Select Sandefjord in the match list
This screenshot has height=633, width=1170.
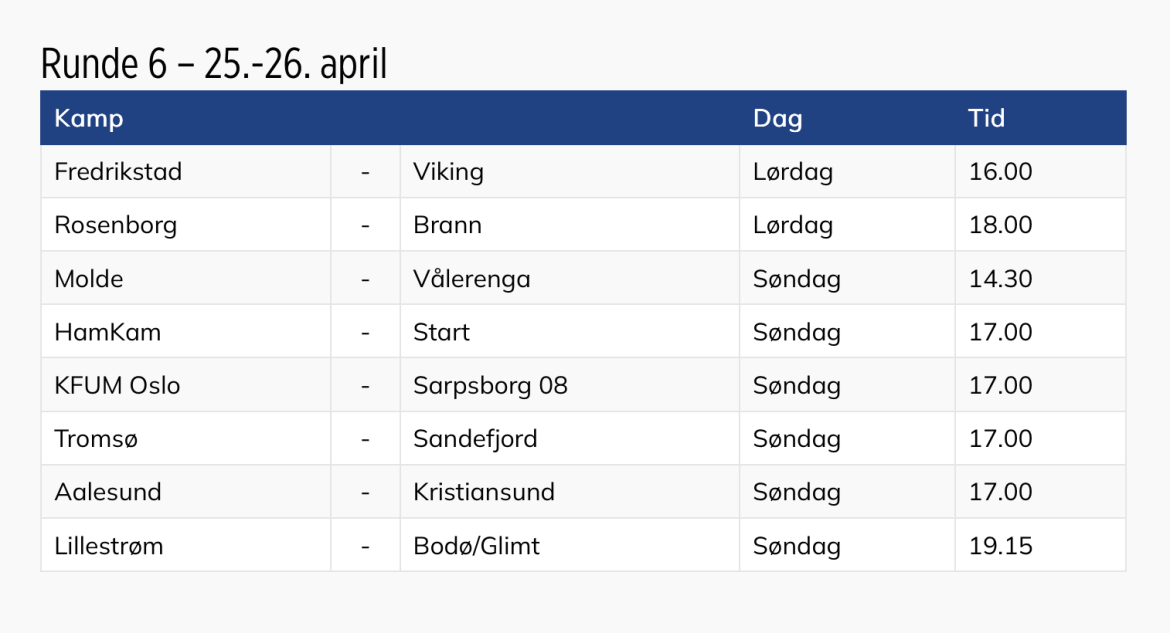coord(475,439)
